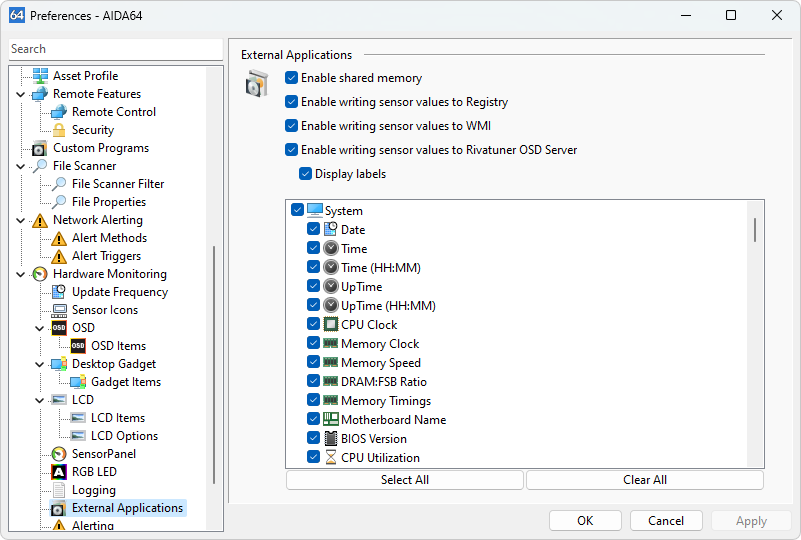Click the Security padlock icon
Image resolution: width=801 pixels, height=540 pixels.
coord(59,130)
